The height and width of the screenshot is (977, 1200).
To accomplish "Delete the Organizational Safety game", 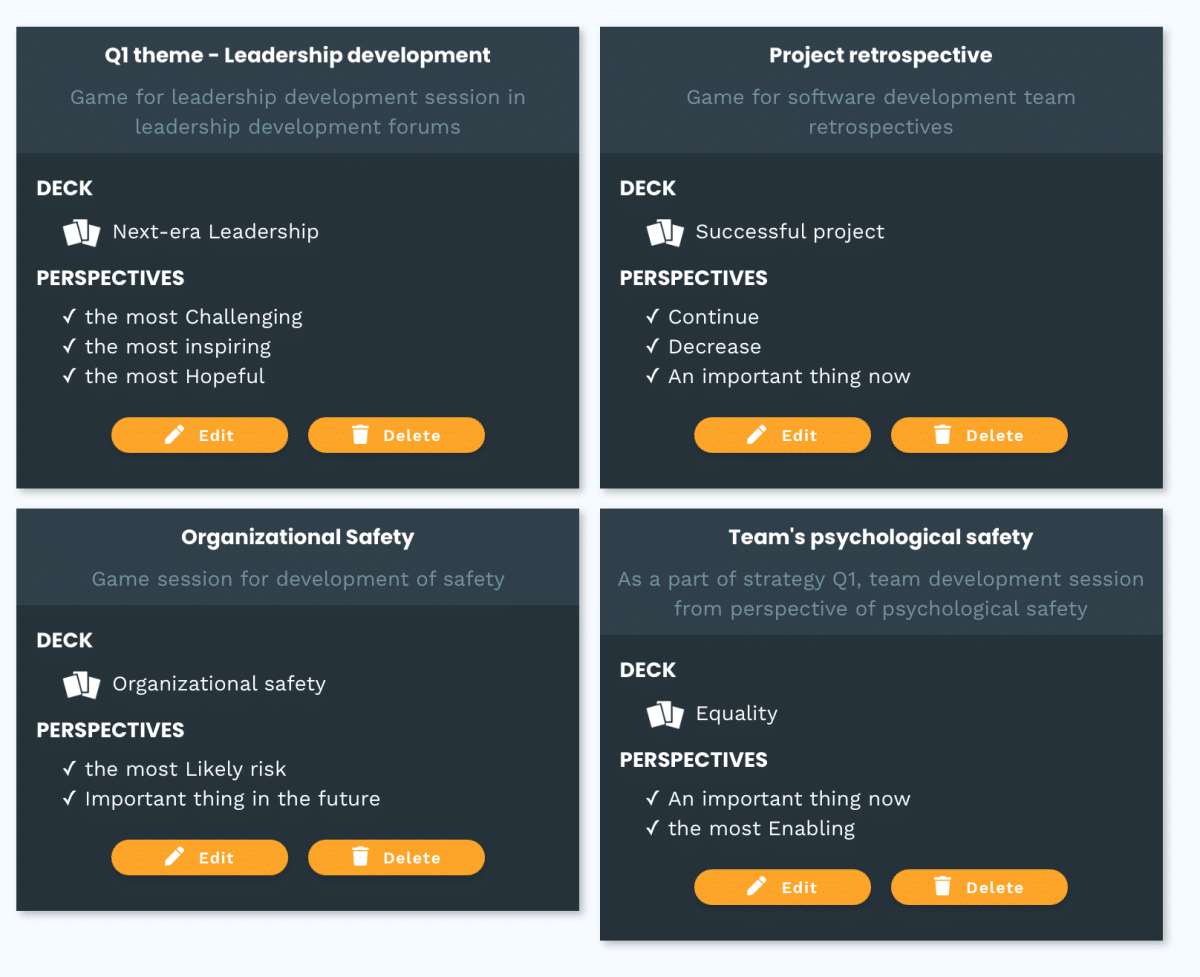I will point(396,857).
